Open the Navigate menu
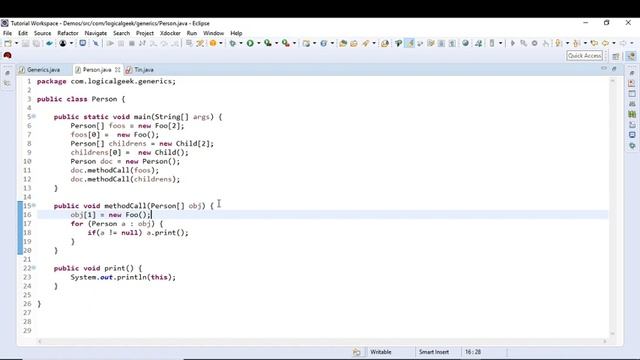 click(96, 33)
